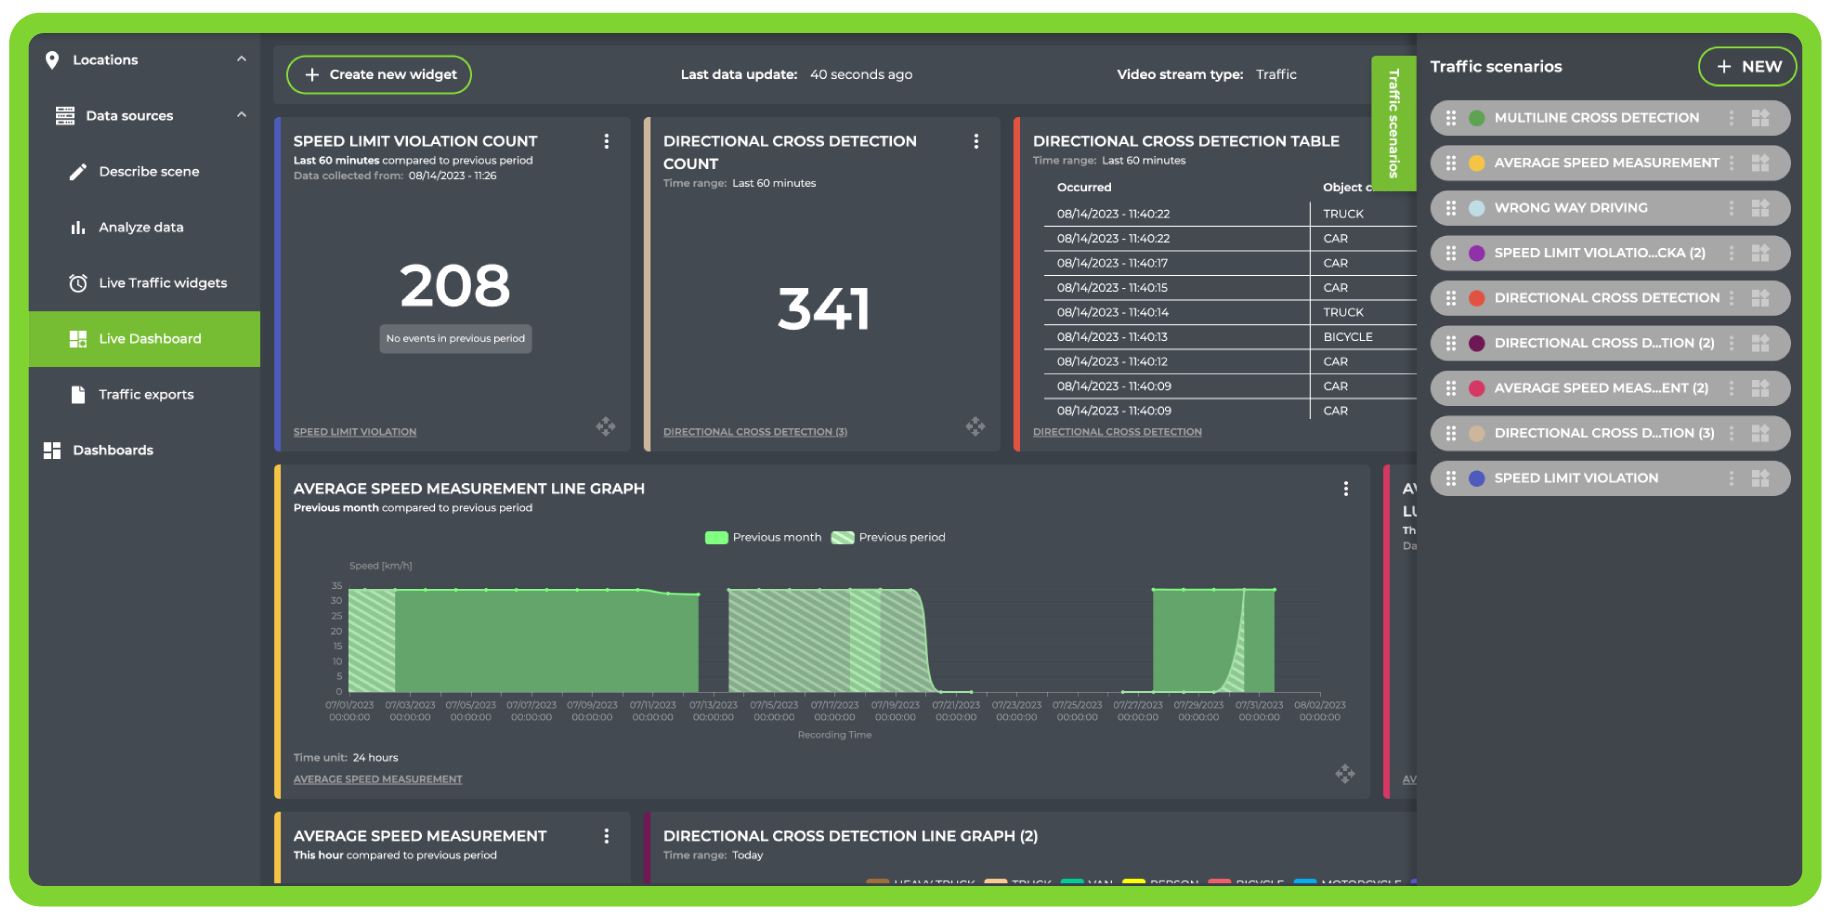This screenshot has width=1831, height=918.
Task: Open the Traffic scenarios side panel tab
Action: (x=1394, y=120)
